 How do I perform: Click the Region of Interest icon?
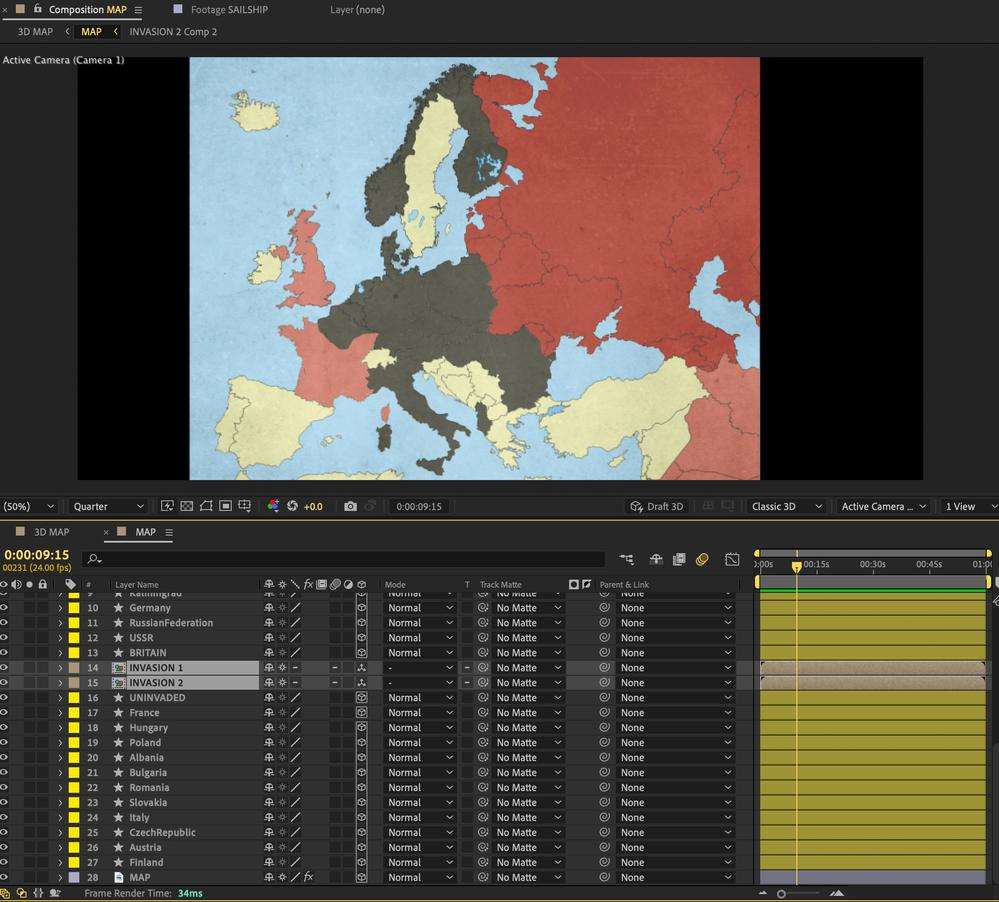click(x=226, y=507)
